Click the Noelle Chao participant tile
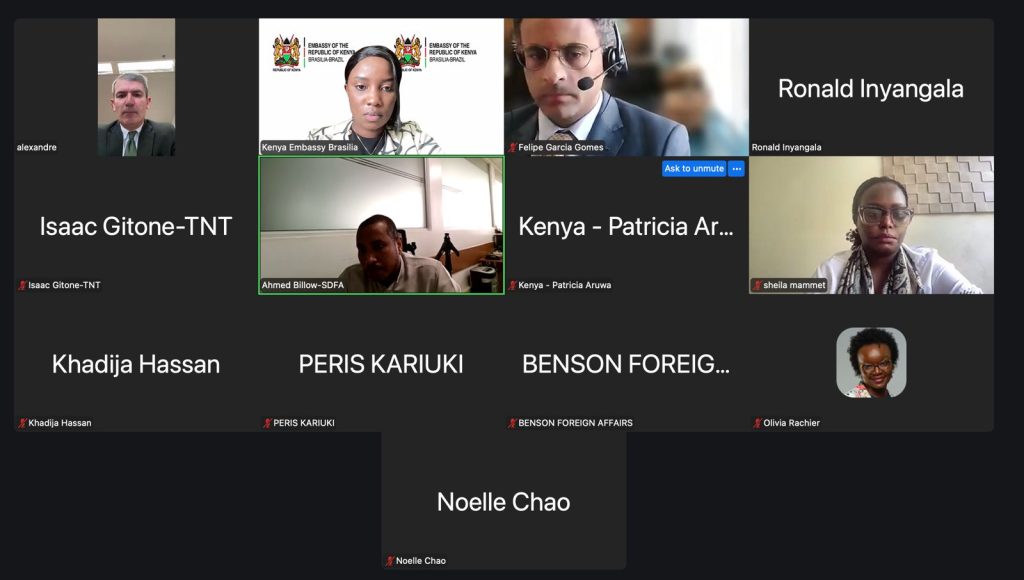The image size is (1024, 580). (x=504, y=500)
